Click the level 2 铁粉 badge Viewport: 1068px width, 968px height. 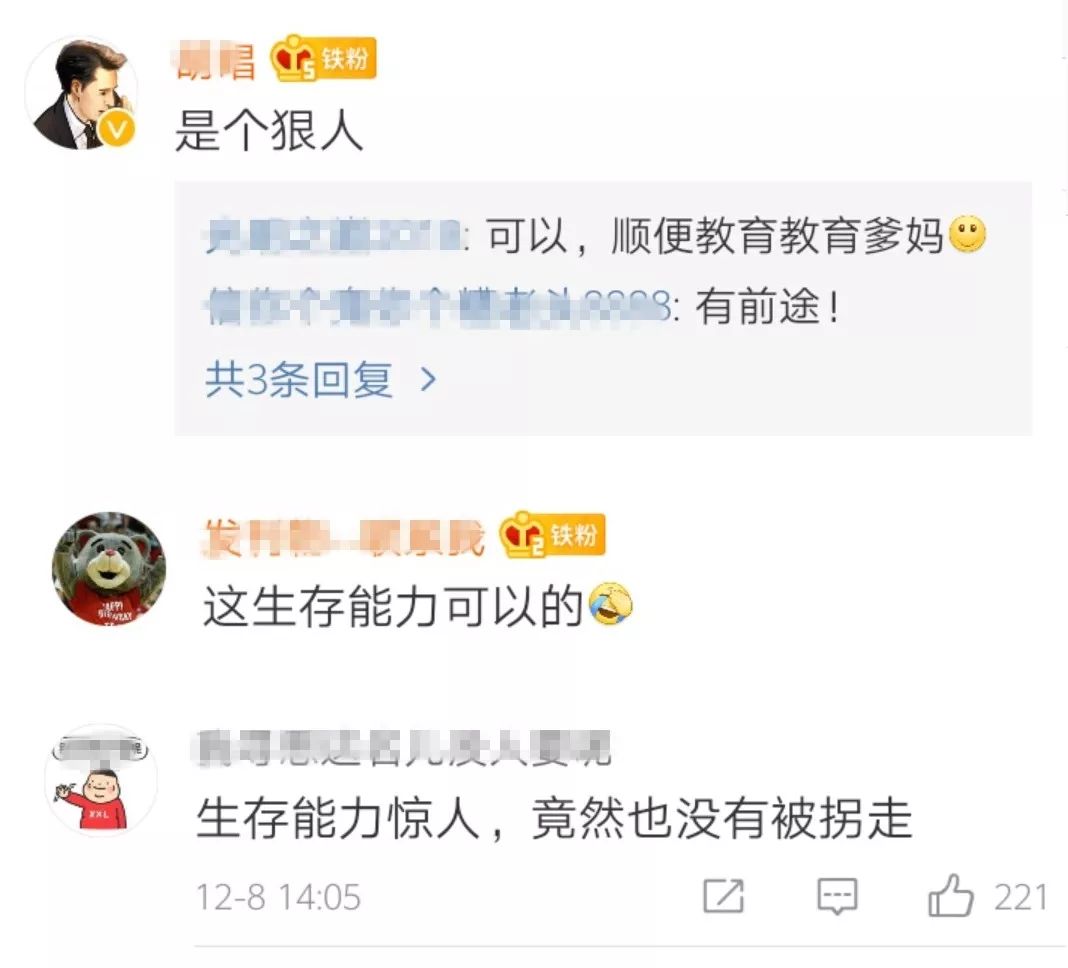(x=552, y=535)
